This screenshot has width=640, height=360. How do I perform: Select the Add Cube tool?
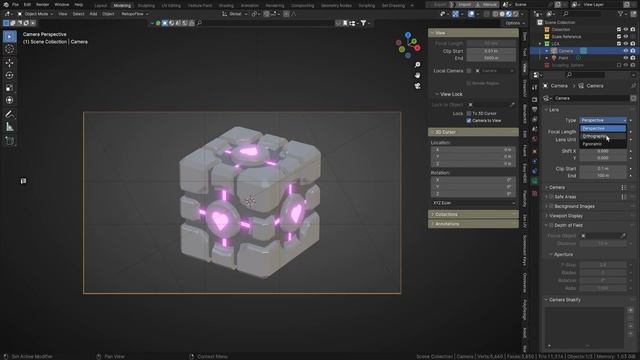click(x=9, y=141)
